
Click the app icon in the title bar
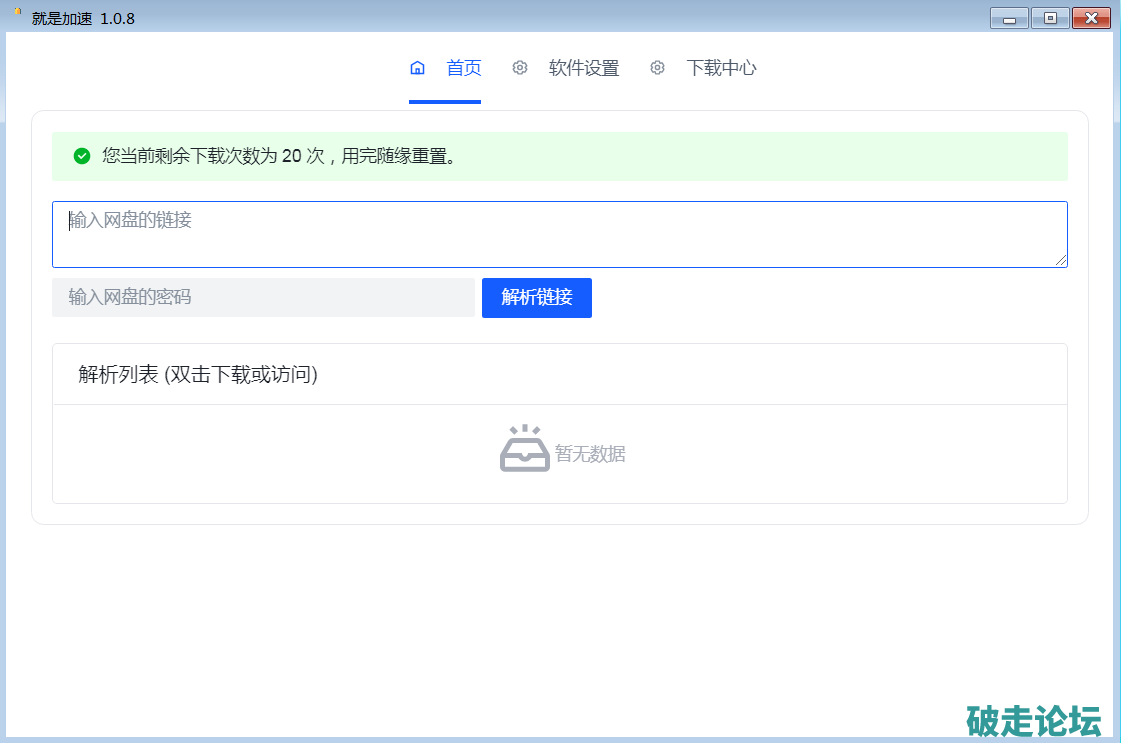[x=16, y=13]
